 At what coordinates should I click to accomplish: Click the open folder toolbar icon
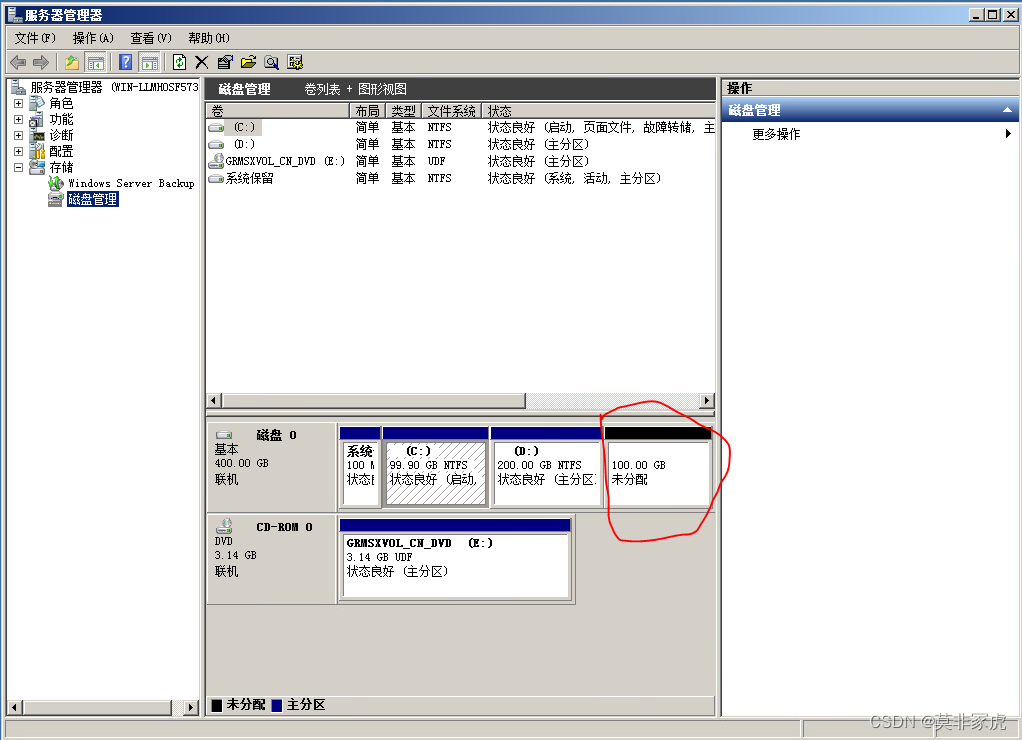248,62
